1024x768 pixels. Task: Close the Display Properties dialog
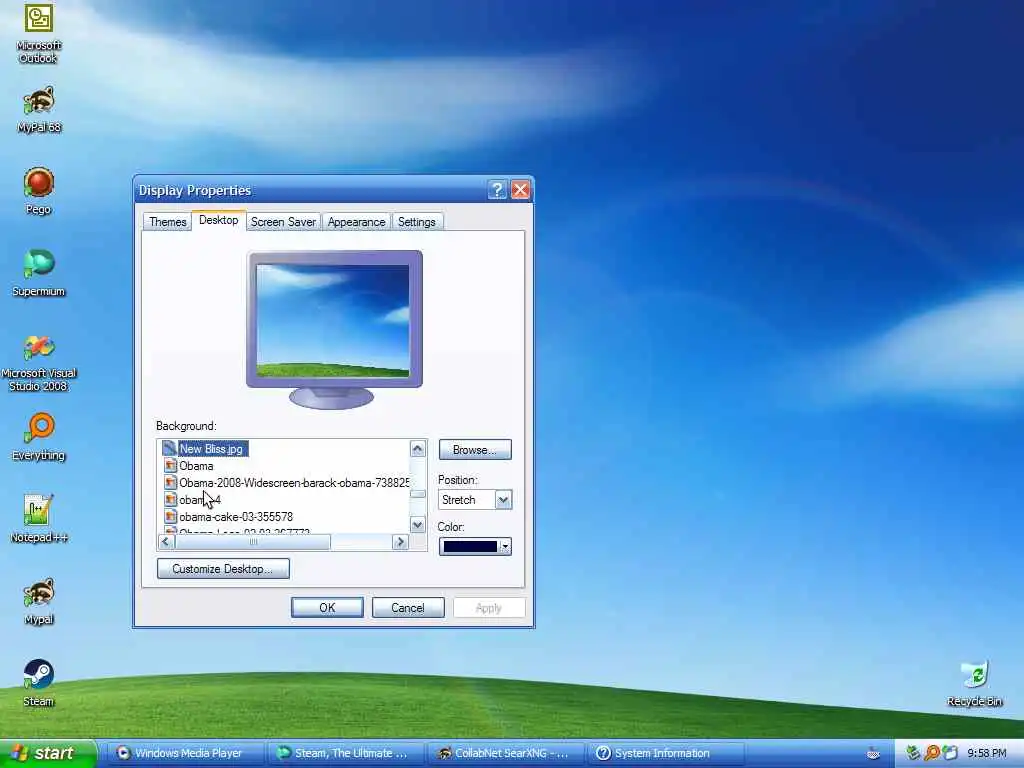click(520, 190)
